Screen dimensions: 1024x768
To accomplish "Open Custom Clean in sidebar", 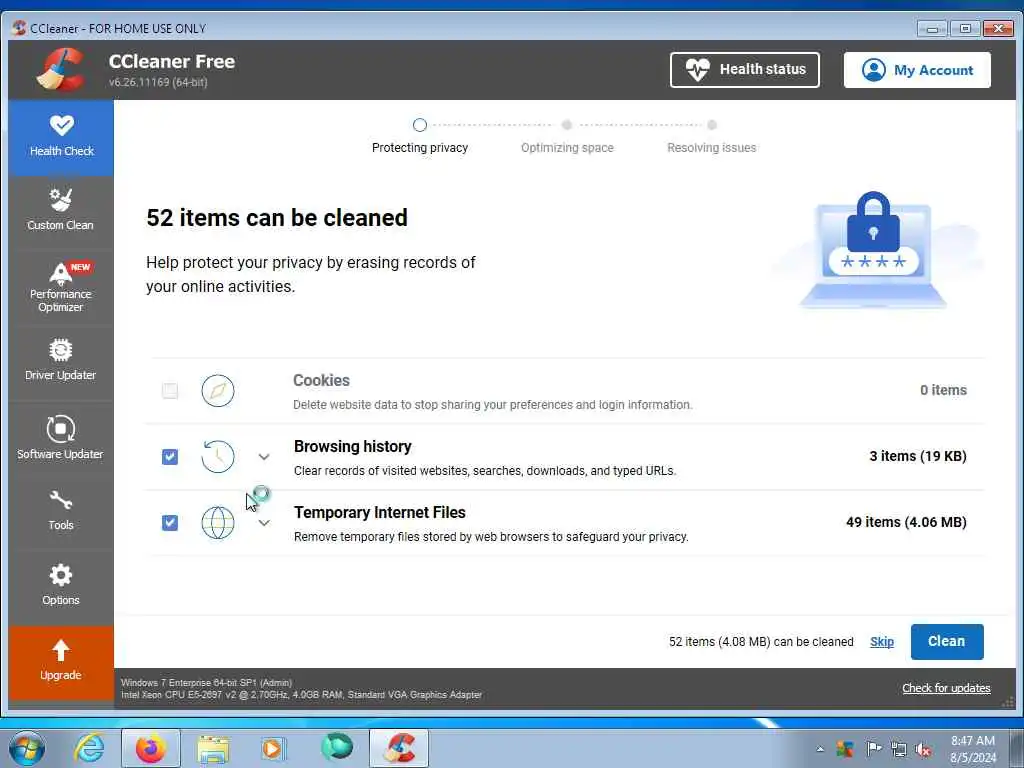I will (x=61, y=210).
